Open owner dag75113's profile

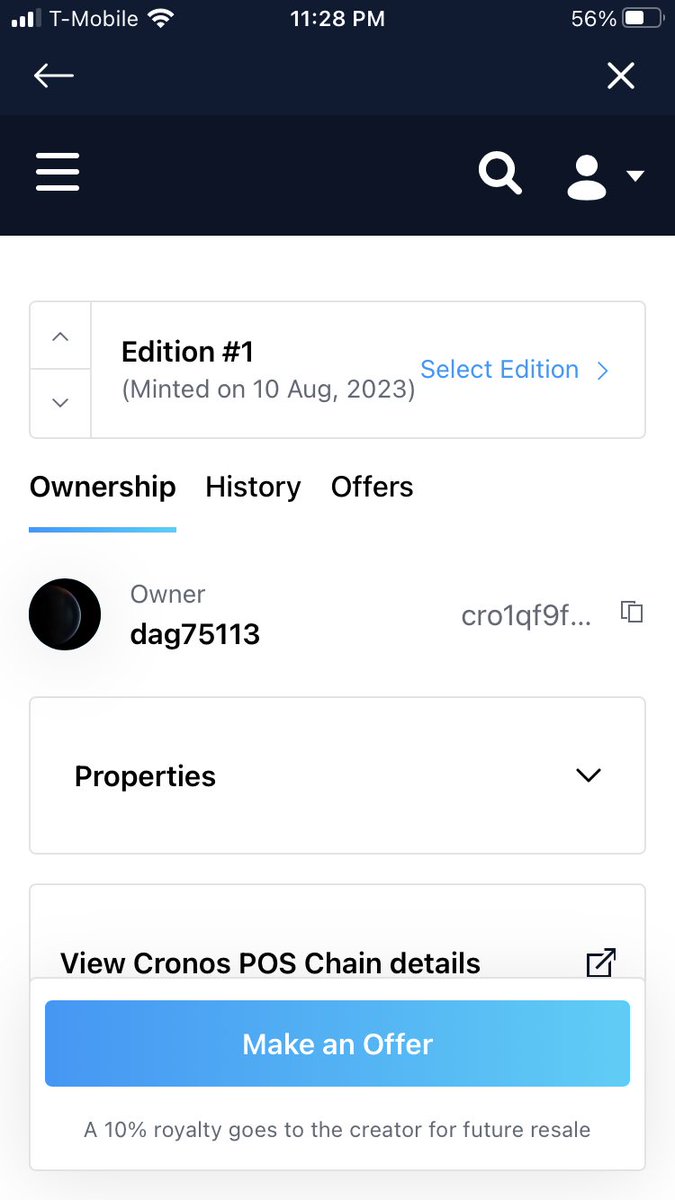coord(195,634)
